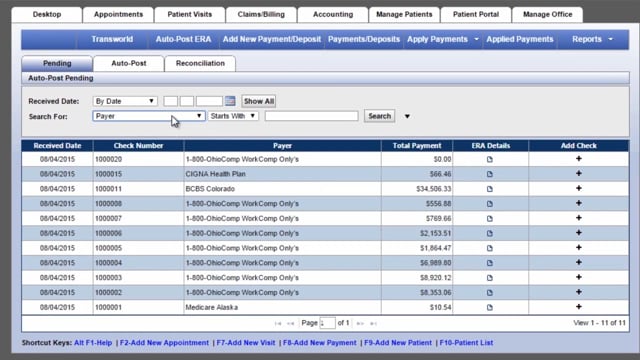Open the Claims/Billing tab

[261, 14]
